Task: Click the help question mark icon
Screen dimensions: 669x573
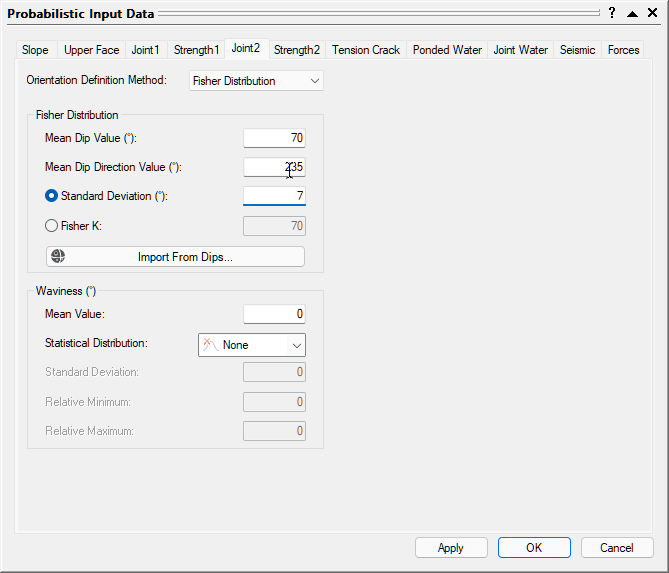Action: click(x=612, y=13)
